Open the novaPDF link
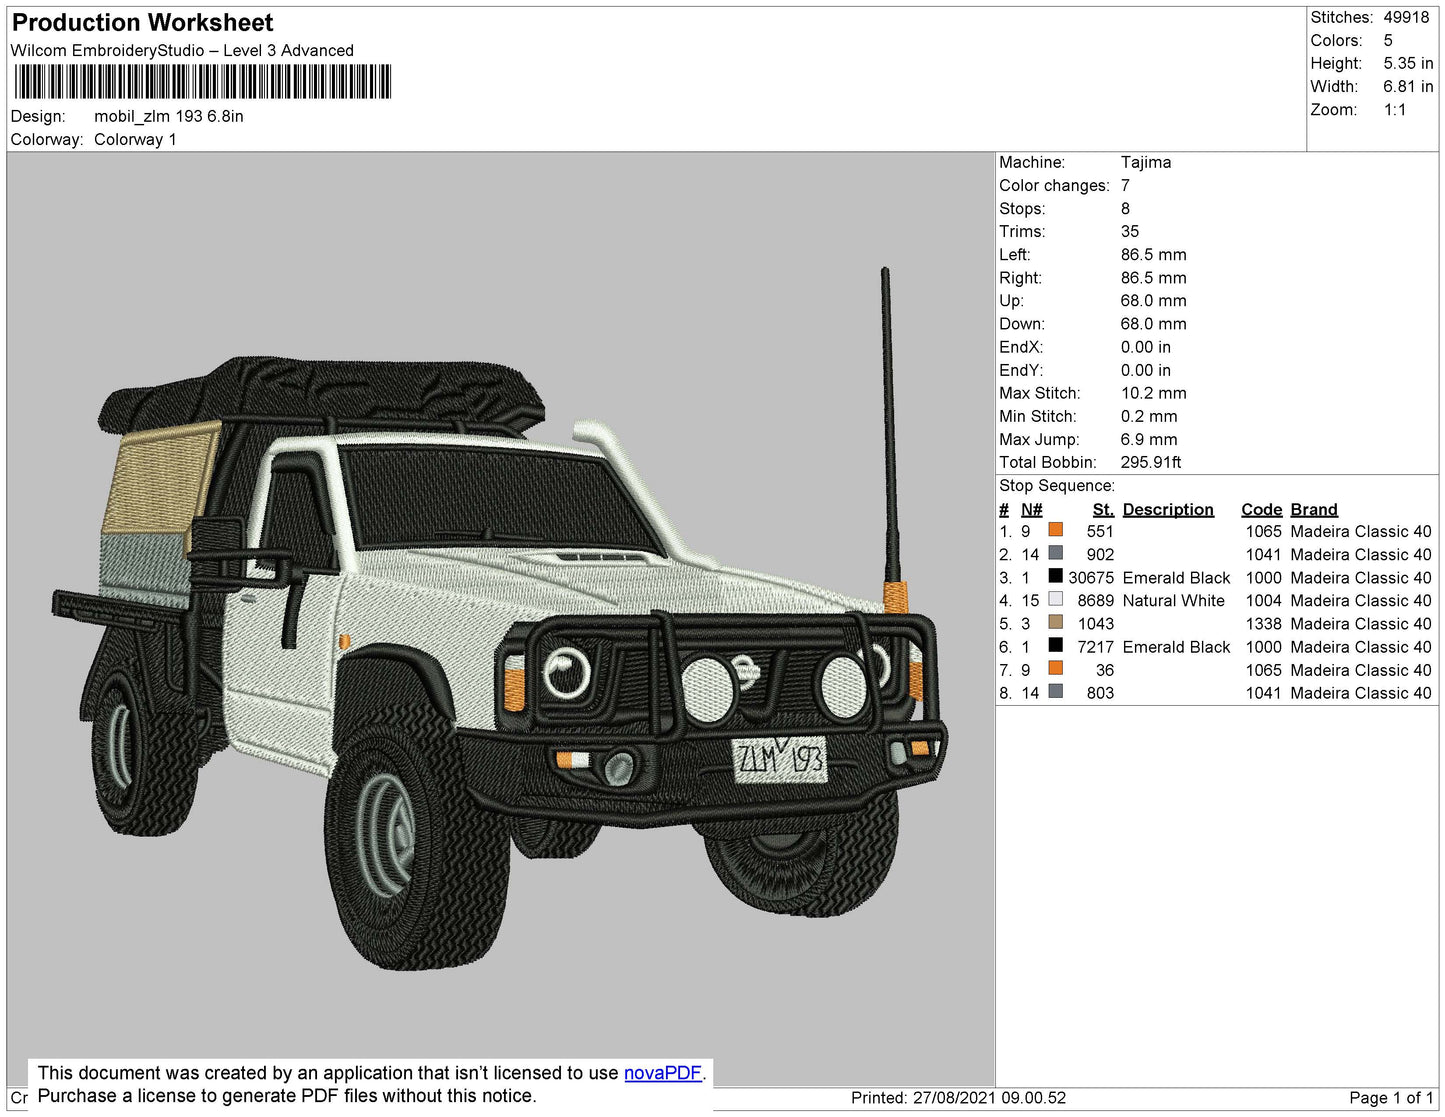Viewport: 1445px width, 1117px height. coord(663,1073)
